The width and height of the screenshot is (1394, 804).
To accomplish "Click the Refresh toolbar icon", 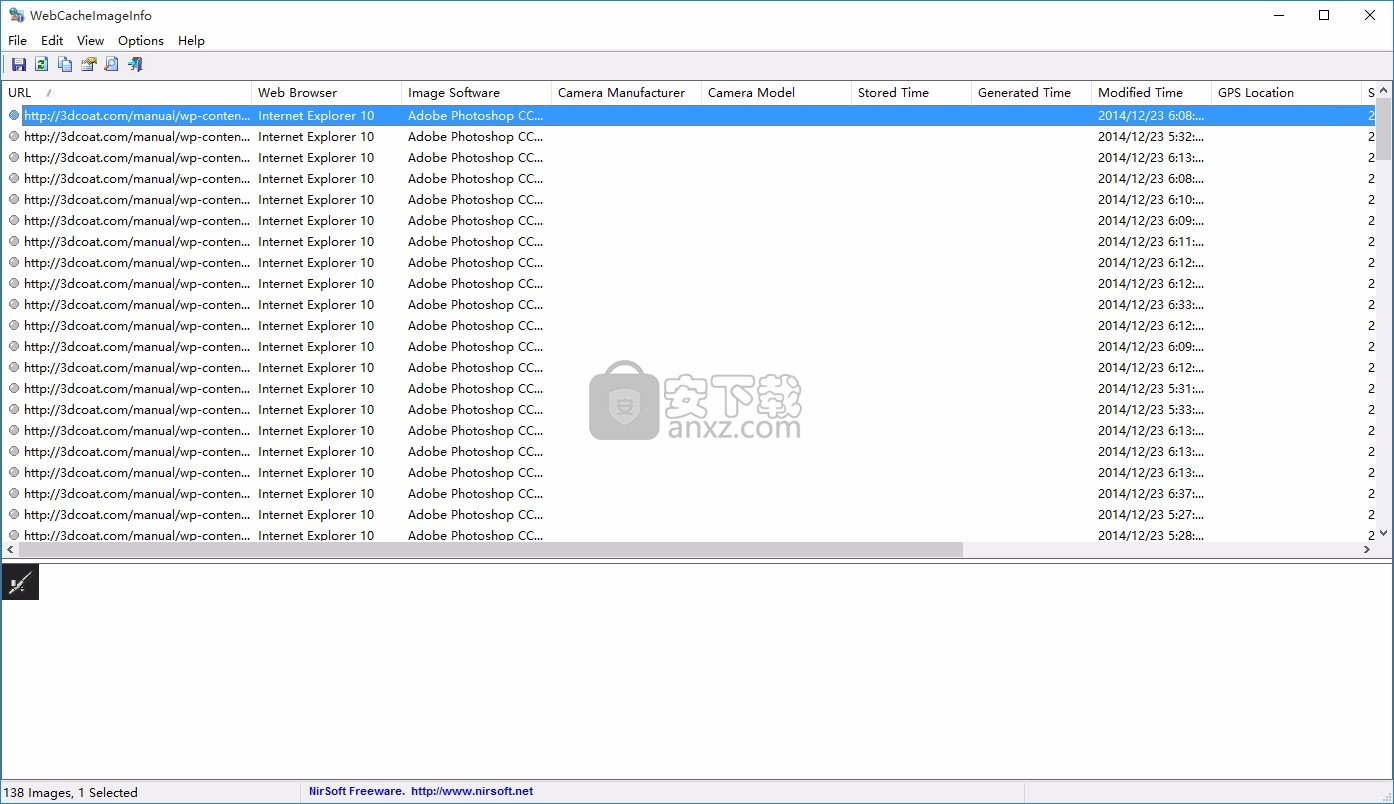I will [41, 65].
